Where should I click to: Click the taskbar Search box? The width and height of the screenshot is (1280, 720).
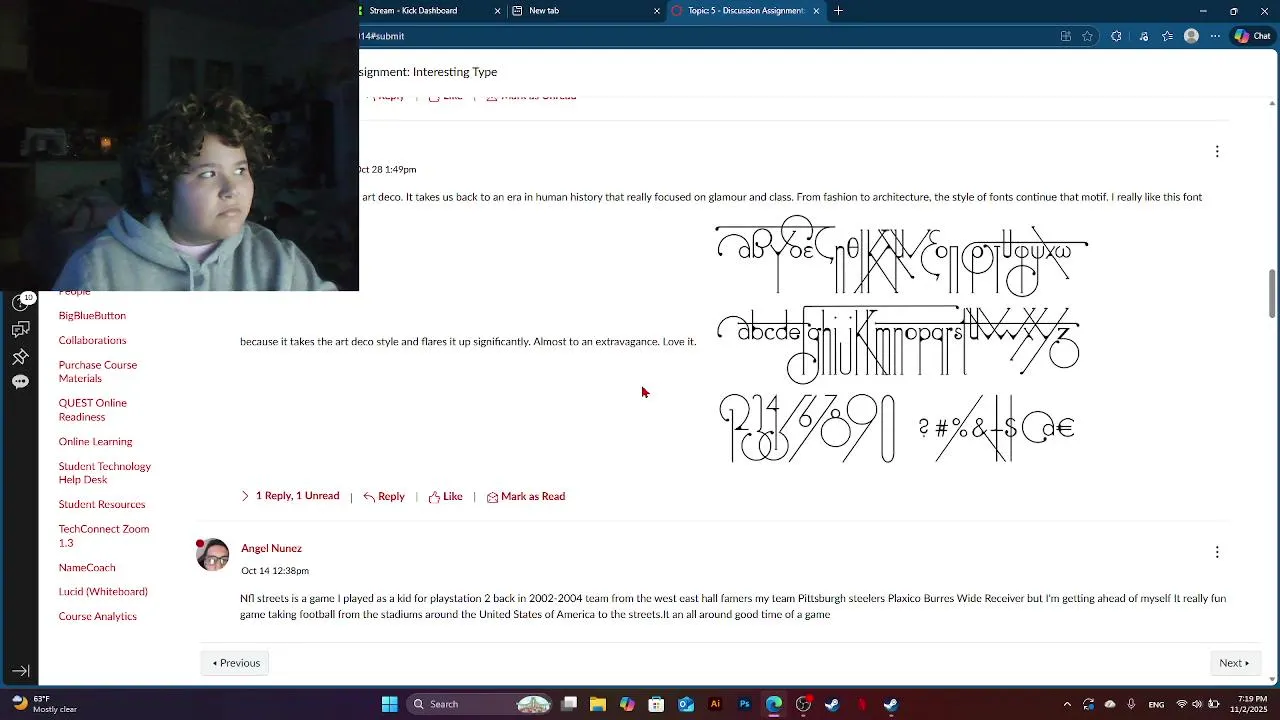click(481, 704)
